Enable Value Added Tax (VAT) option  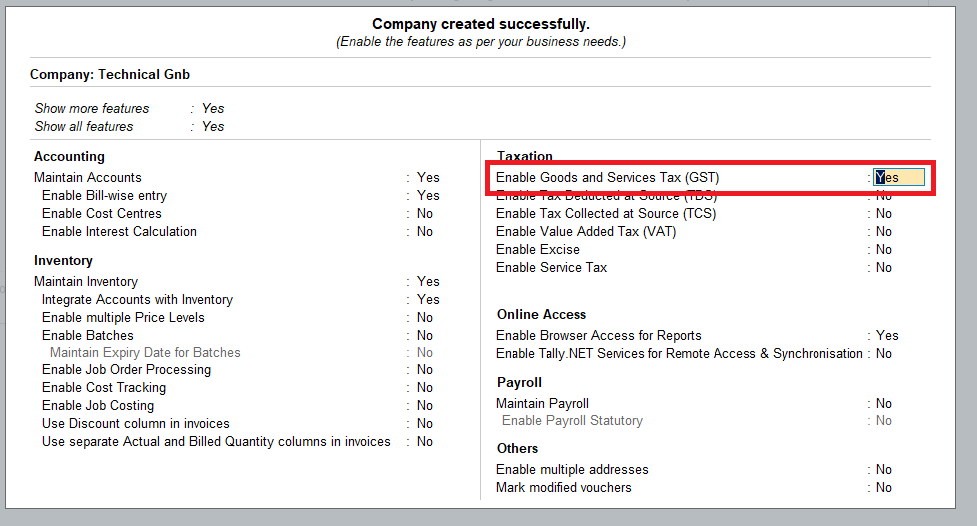tap(884, 231)
